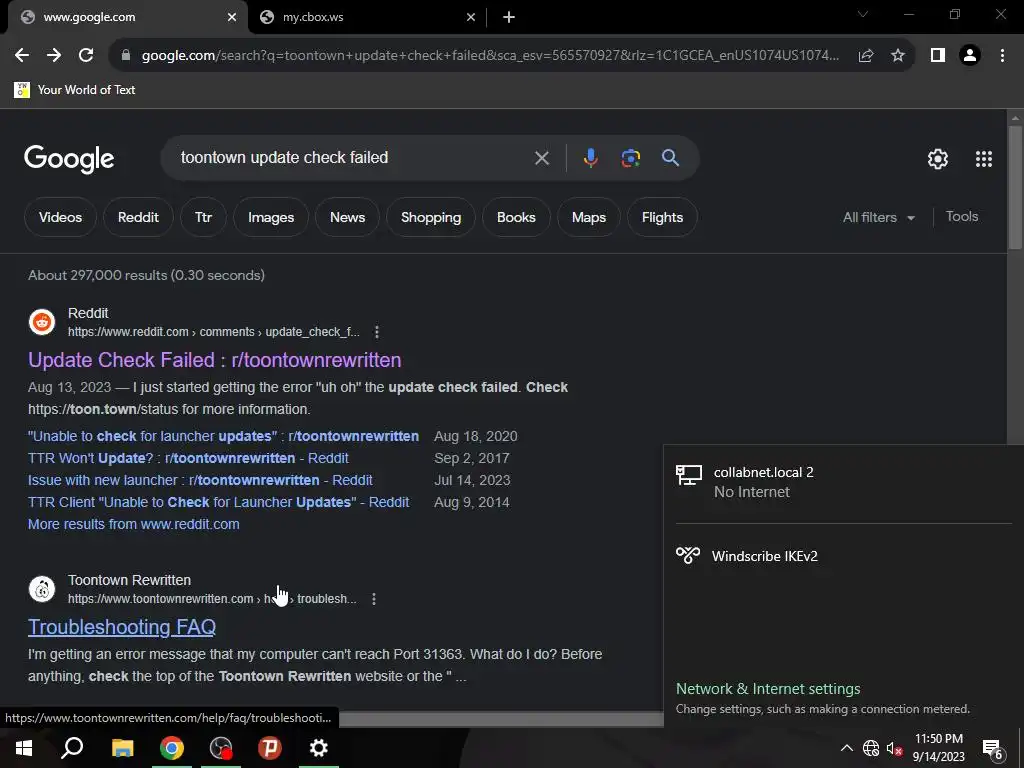This screenshot has width=1024, height=768.
Task: Open more options for Toontown Rewritten result
Action: point(374,599)
